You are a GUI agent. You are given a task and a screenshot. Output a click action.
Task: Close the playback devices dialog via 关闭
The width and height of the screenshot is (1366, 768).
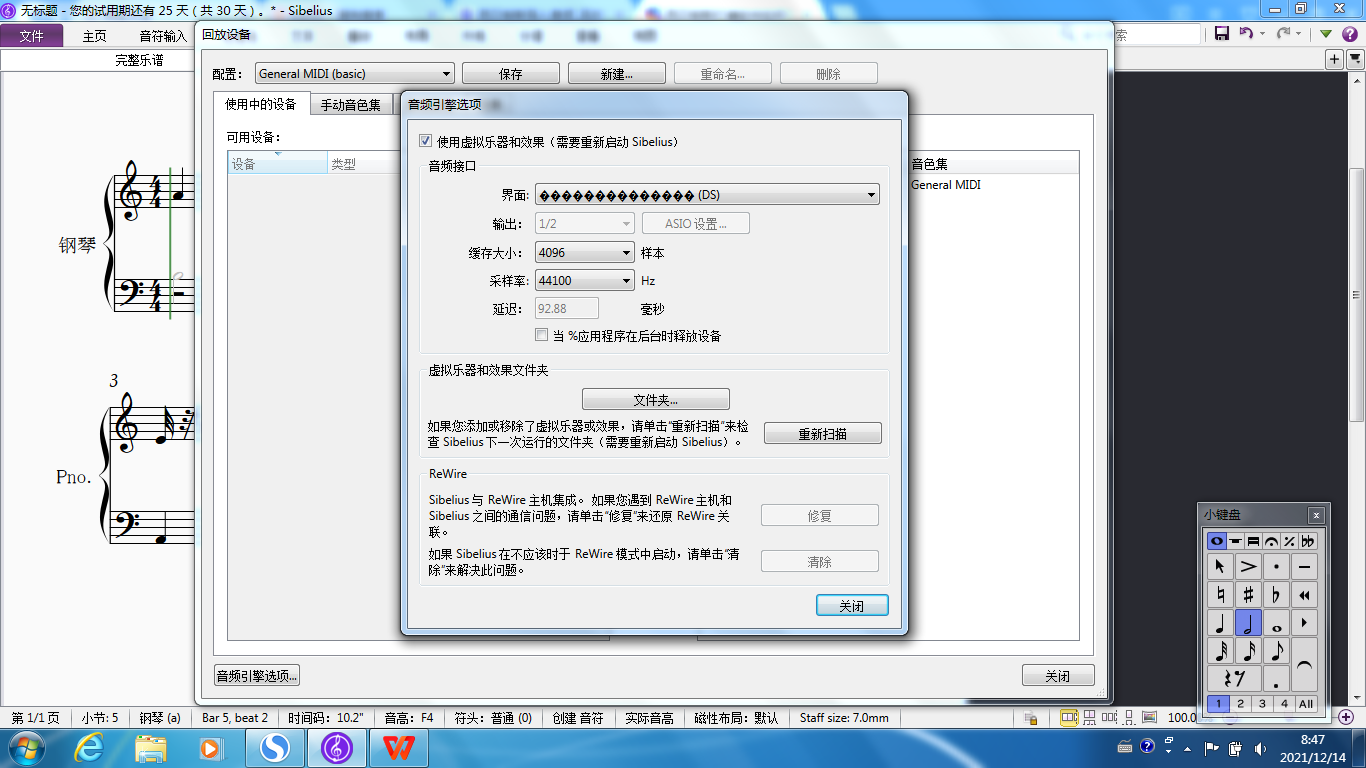(x=1058, y=675)
